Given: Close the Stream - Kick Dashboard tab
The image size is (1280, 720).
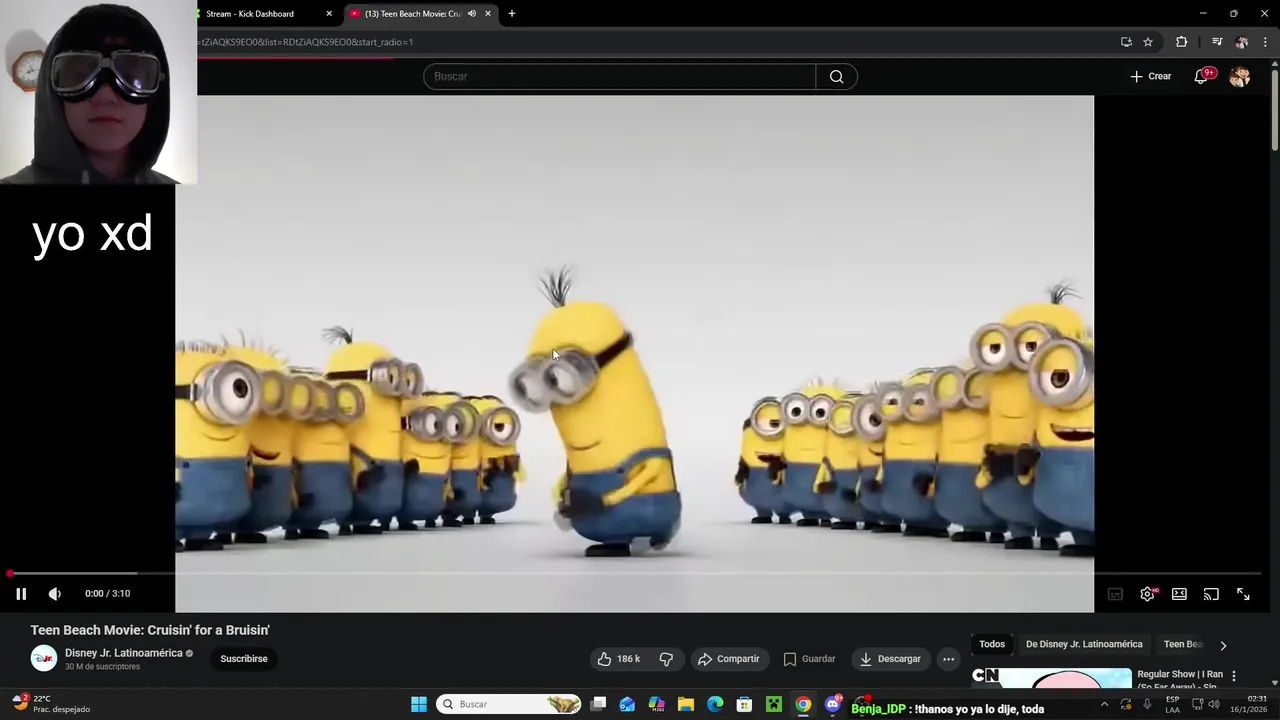Looking at the screenshot, I should [329, 14].
